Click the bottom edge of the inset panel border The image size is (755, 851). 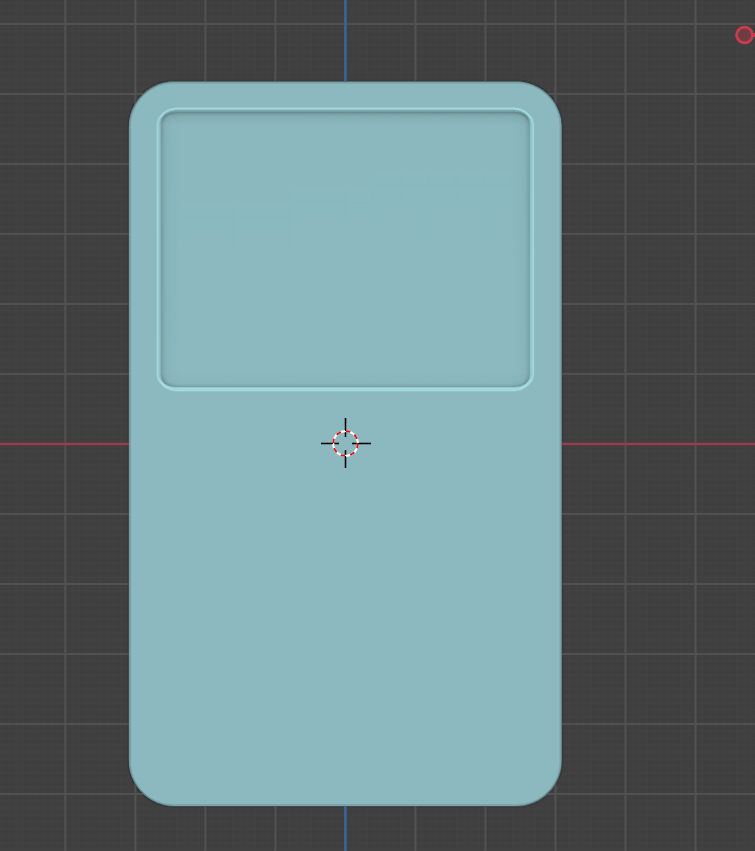click(x=345, y=388)
